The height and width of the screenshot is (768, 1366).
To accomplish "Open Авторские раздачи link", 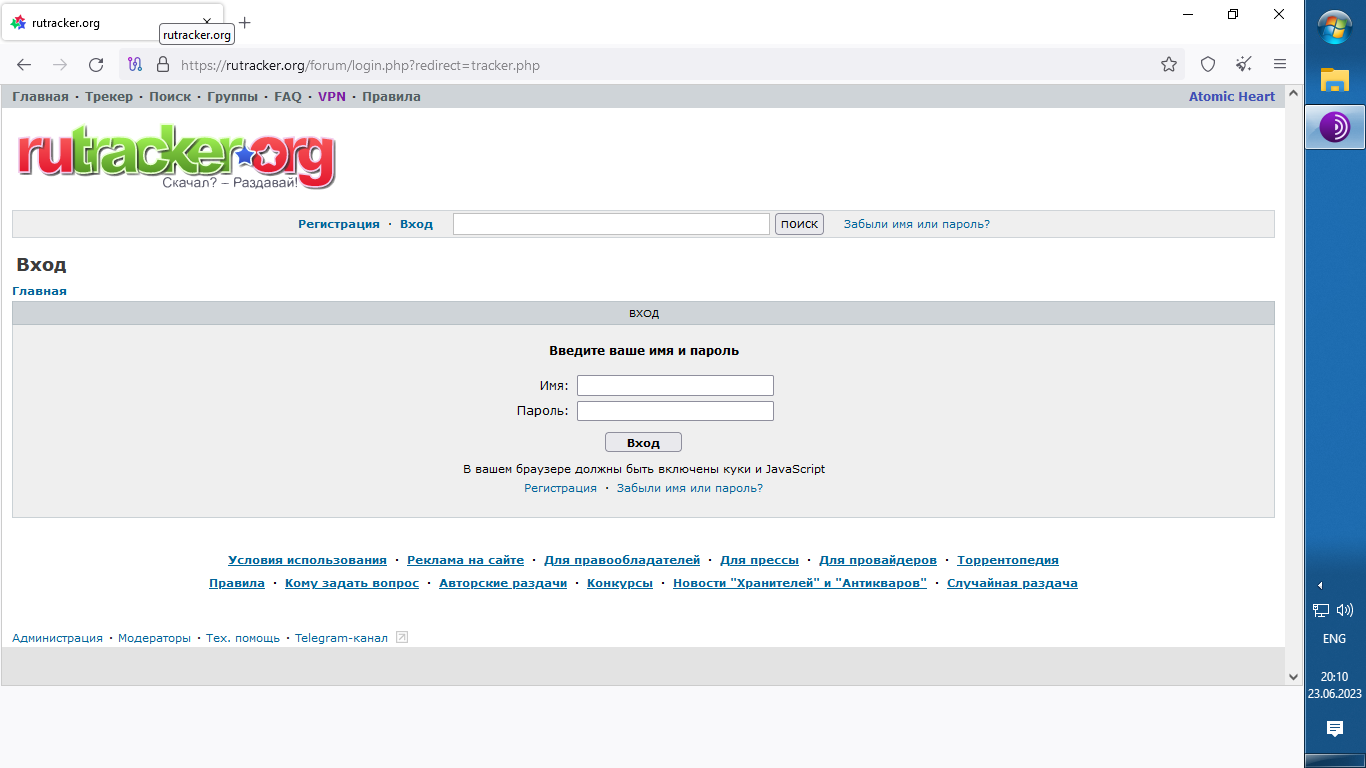I will [x=503, y=583].
